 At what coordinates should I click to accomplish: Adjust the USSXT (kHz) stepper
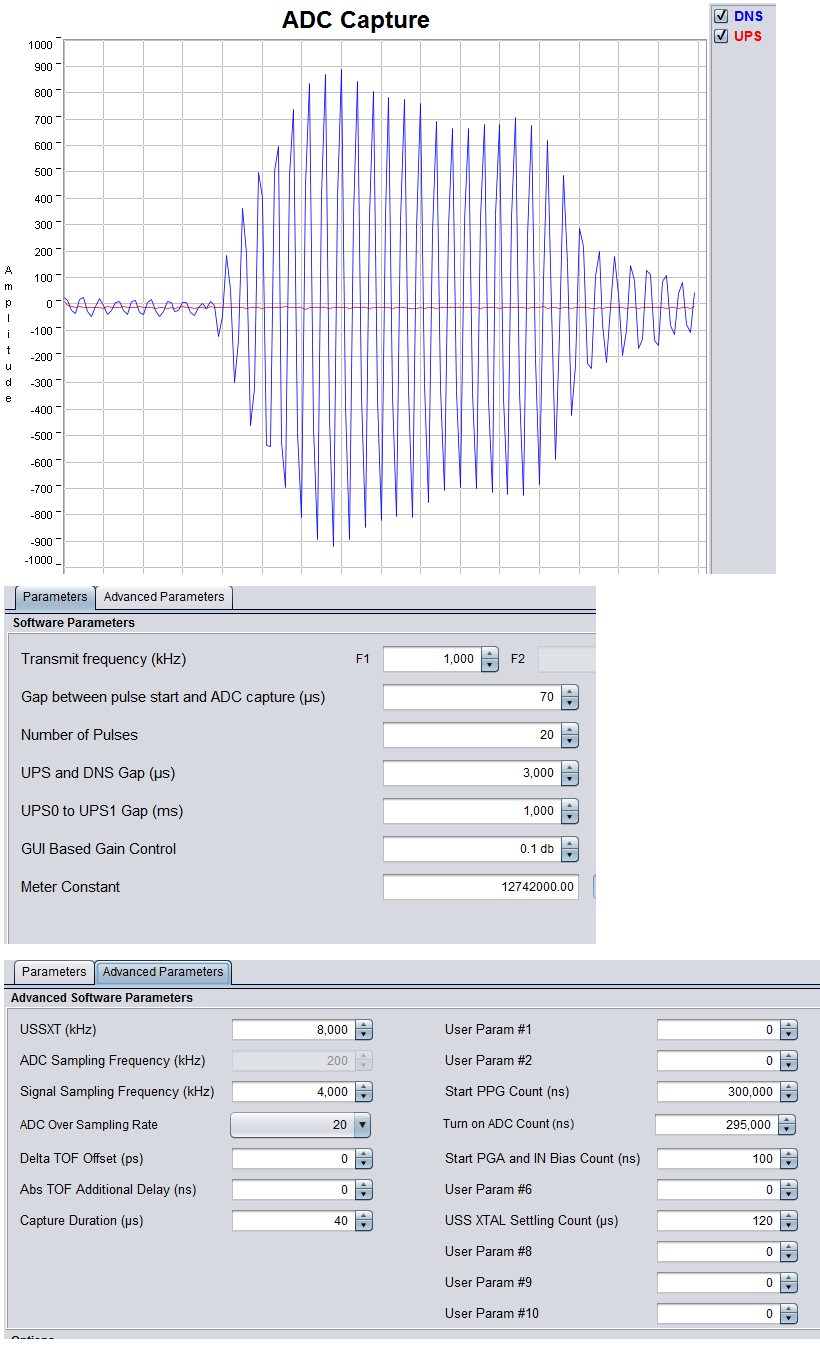click(x=364, y=1030)
